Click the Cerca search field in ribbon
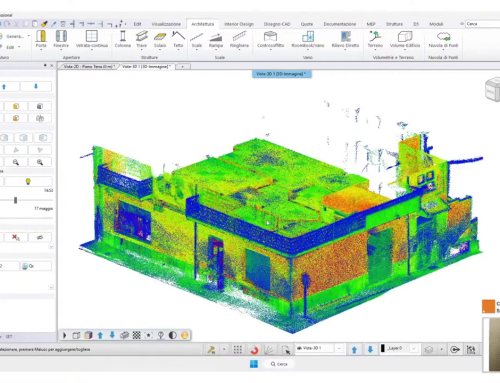Screen dimensions: 500x383 click(x=482, y=24)
